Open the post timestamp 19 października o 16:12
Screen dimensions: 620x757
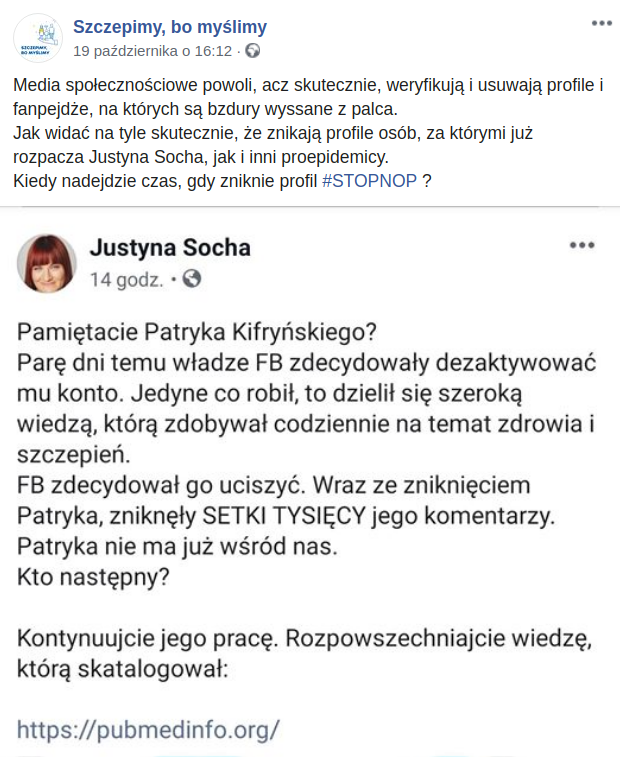coord(153,50)
